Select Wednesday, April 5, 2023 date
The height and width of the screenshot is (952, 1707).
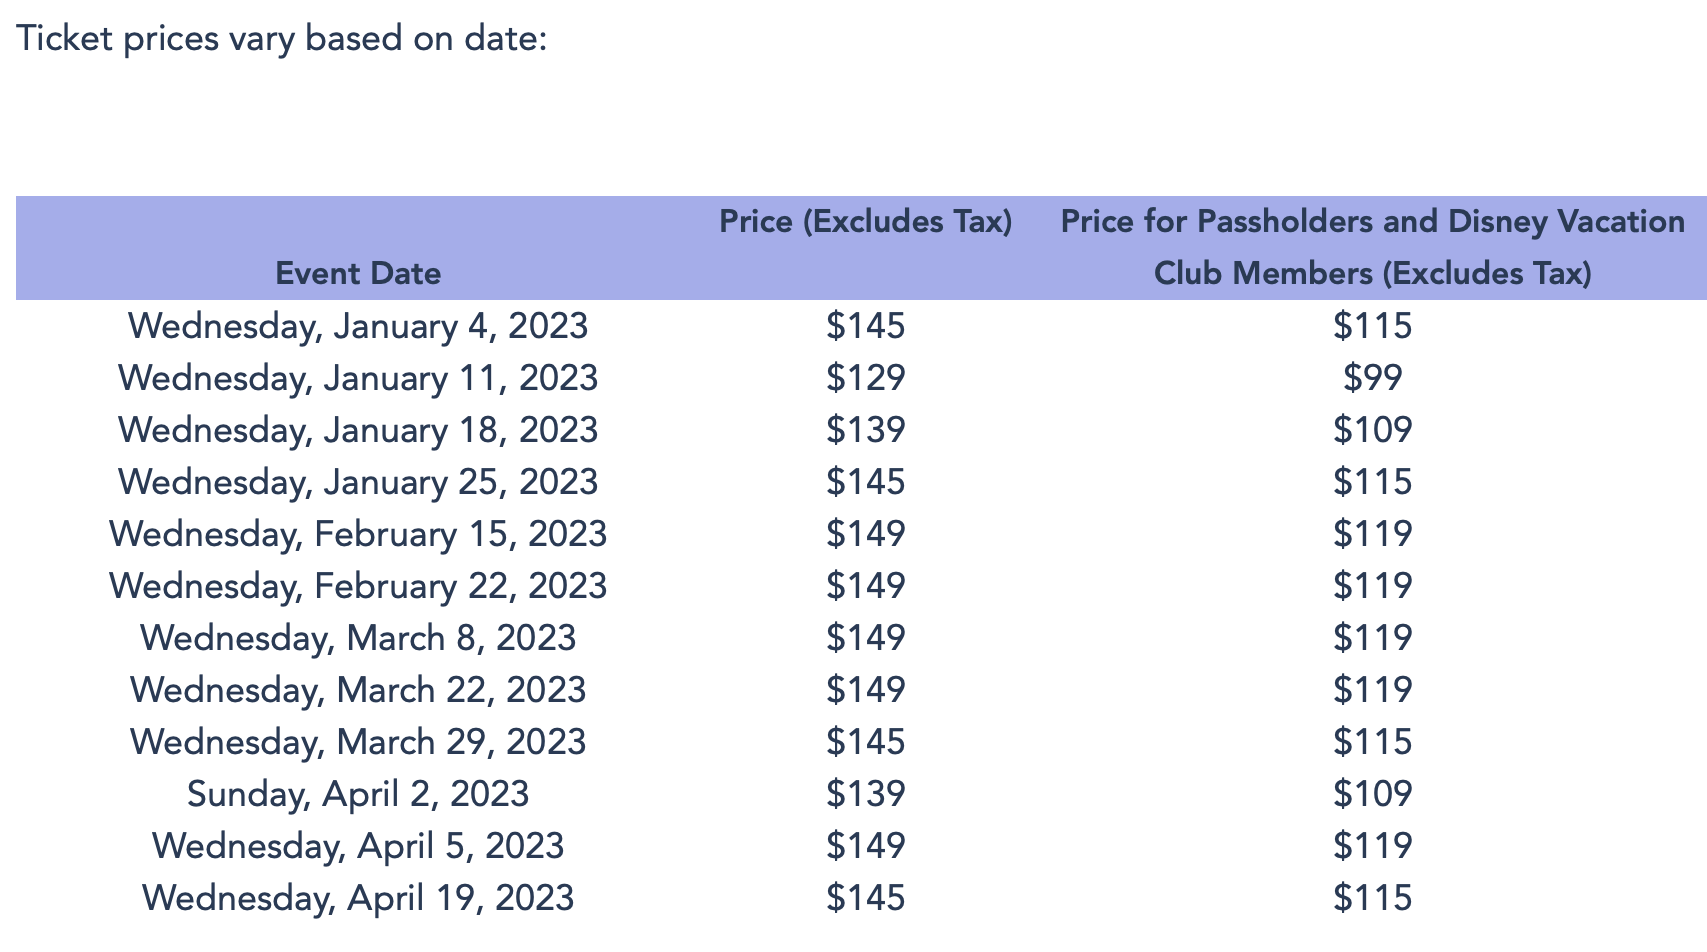click(x=358, y=846)
